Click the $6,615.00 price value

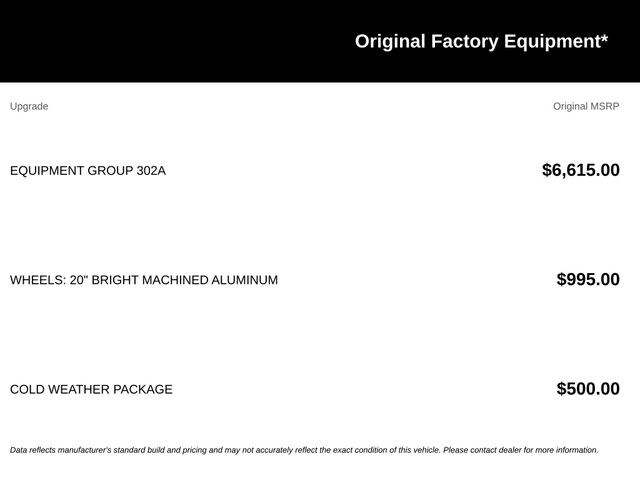pos(581,170)
